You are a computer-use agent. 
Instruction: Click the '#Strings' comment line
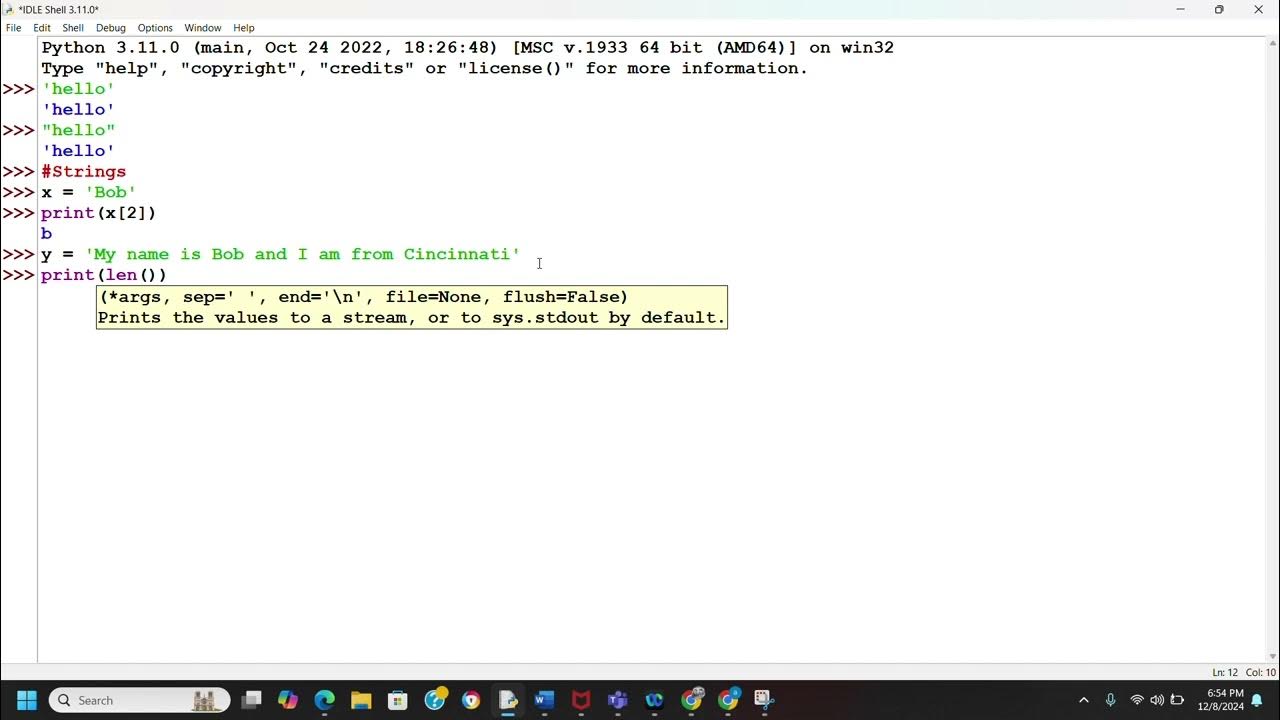[x=83, y=171]
